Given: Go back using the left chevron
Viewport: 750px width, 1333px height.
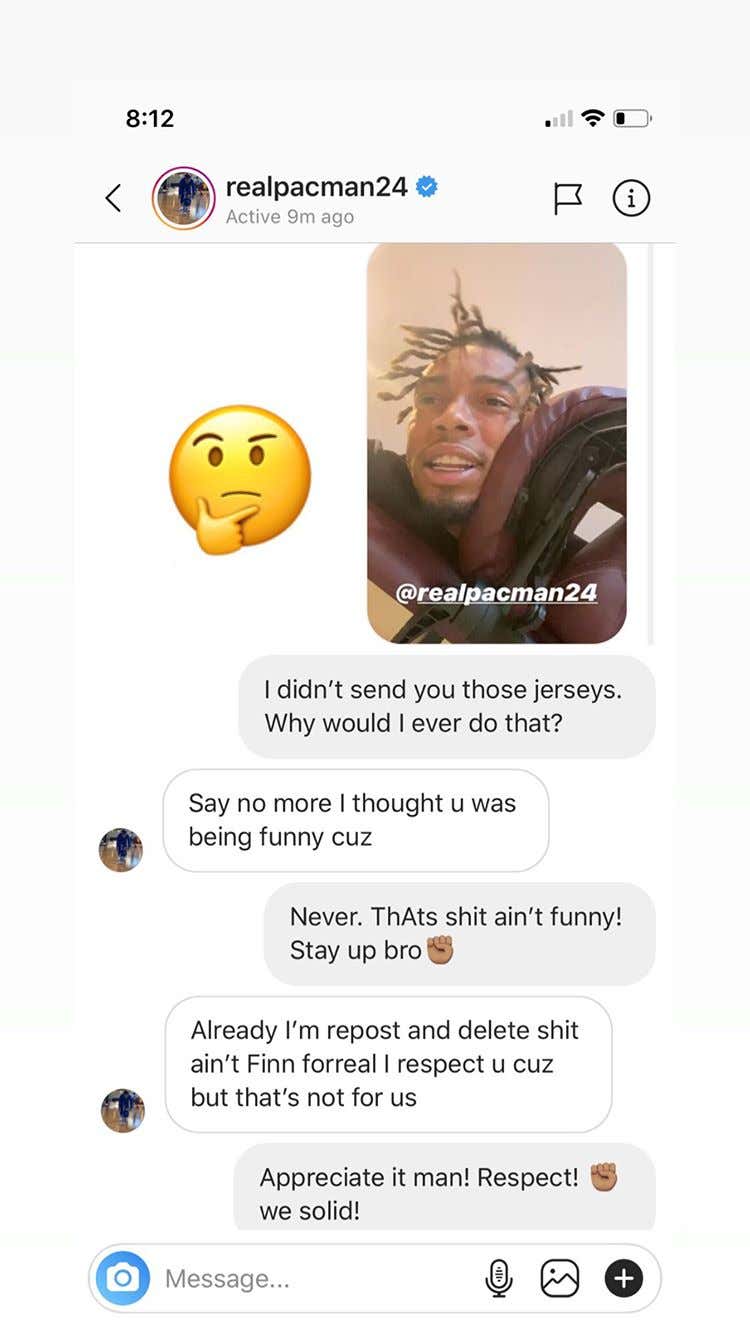Looking at the screenshot, I should pyautogui.click(x=113, y=198).
